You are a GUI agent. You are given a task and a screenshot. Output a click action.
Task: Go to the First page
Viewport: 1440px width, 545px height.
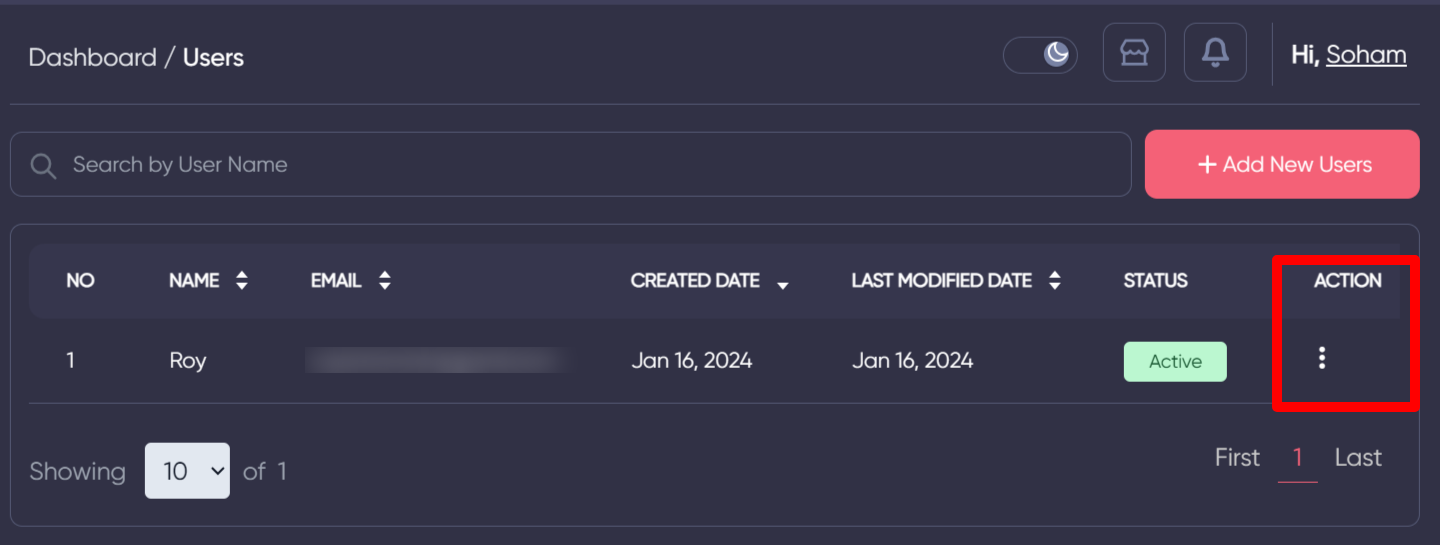[x=1237, y=458]
